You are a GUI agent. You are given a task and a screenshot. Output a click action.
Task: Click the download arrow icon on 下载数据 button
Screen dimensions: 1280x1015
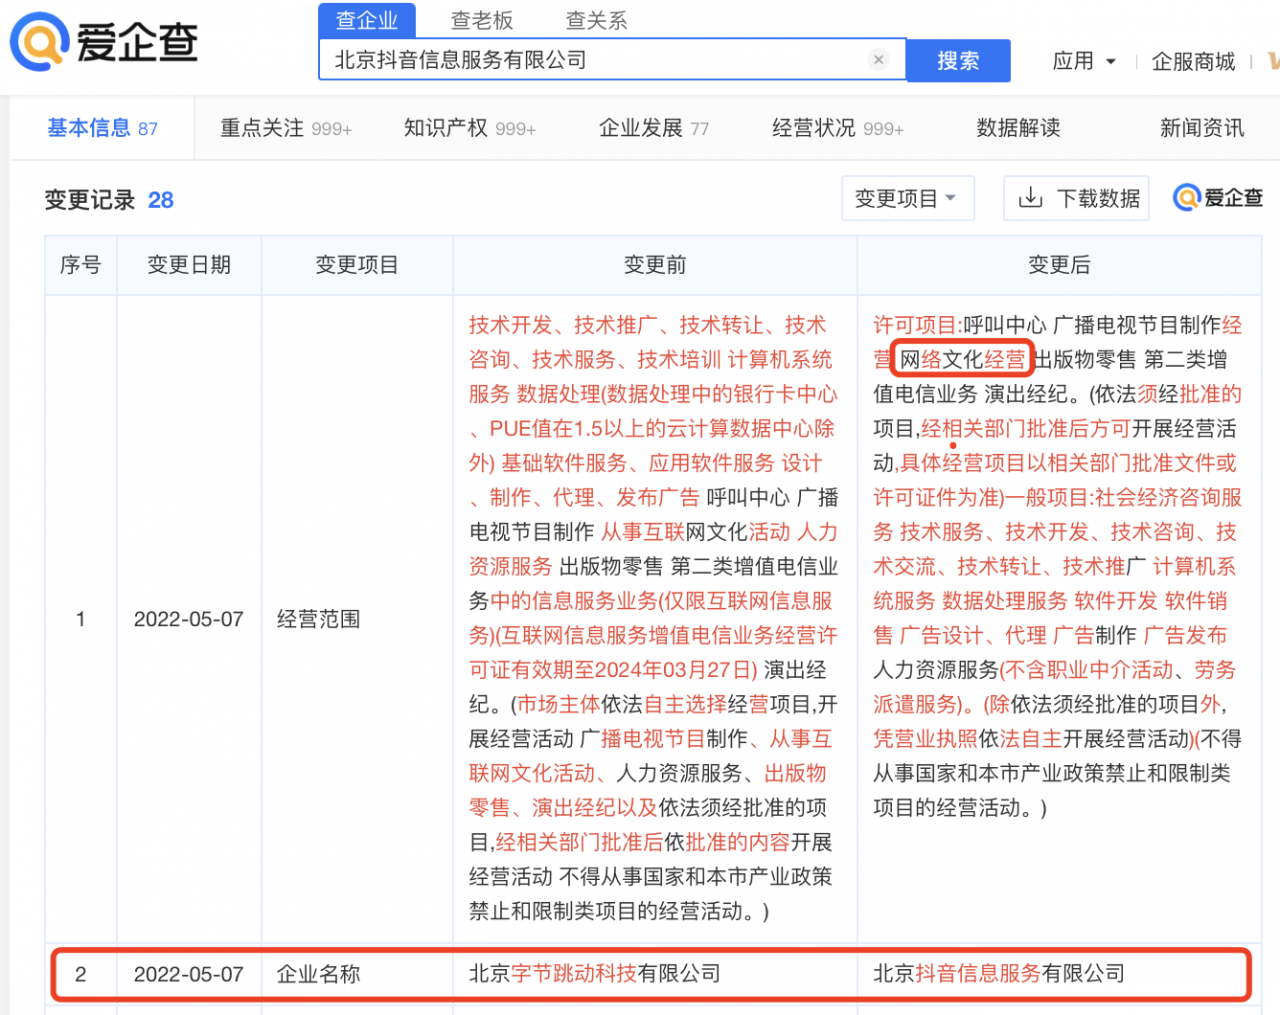click(x=1030, y=198)
